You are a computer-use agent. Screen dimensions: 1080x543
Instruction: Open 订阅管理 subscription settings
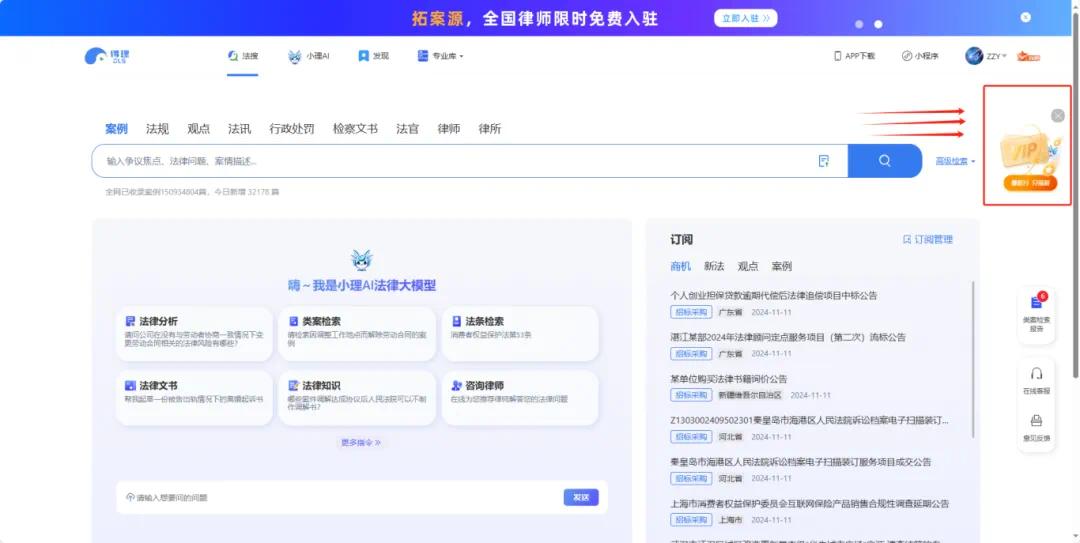(928, 240)
